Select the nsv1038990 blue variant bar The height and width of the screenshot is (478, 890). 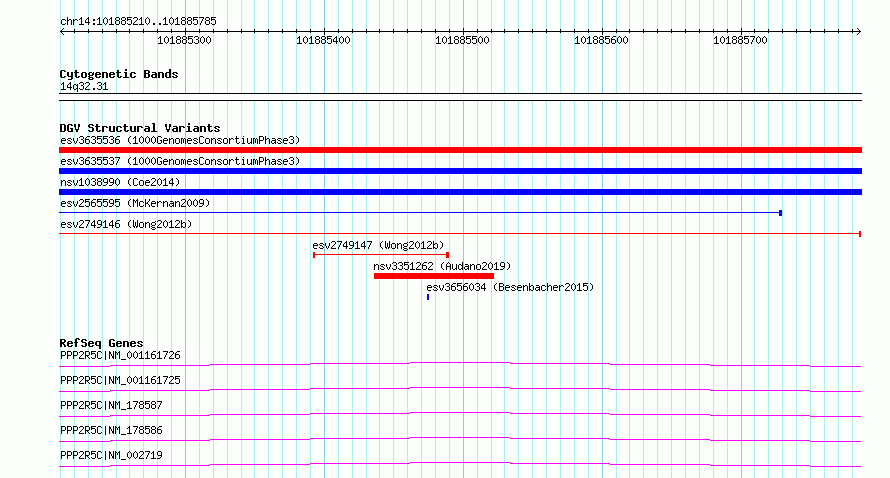pos(460,192)
